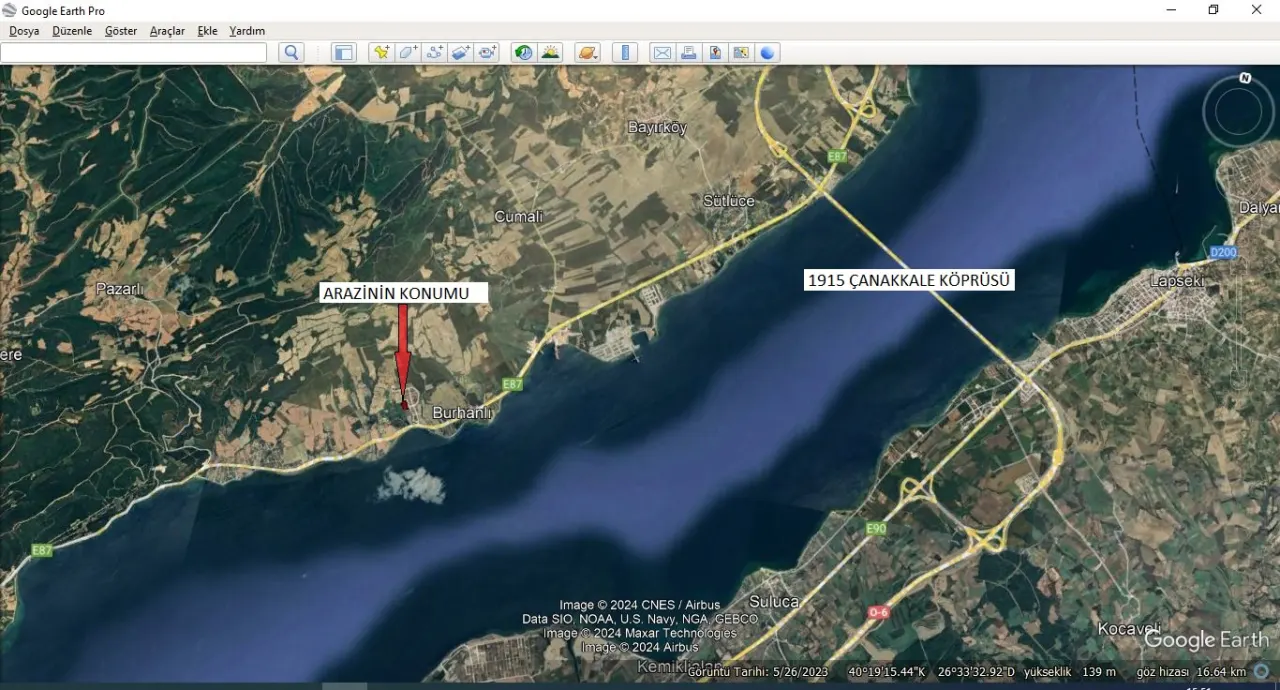Open the Ekle menu

coord(208,31)
